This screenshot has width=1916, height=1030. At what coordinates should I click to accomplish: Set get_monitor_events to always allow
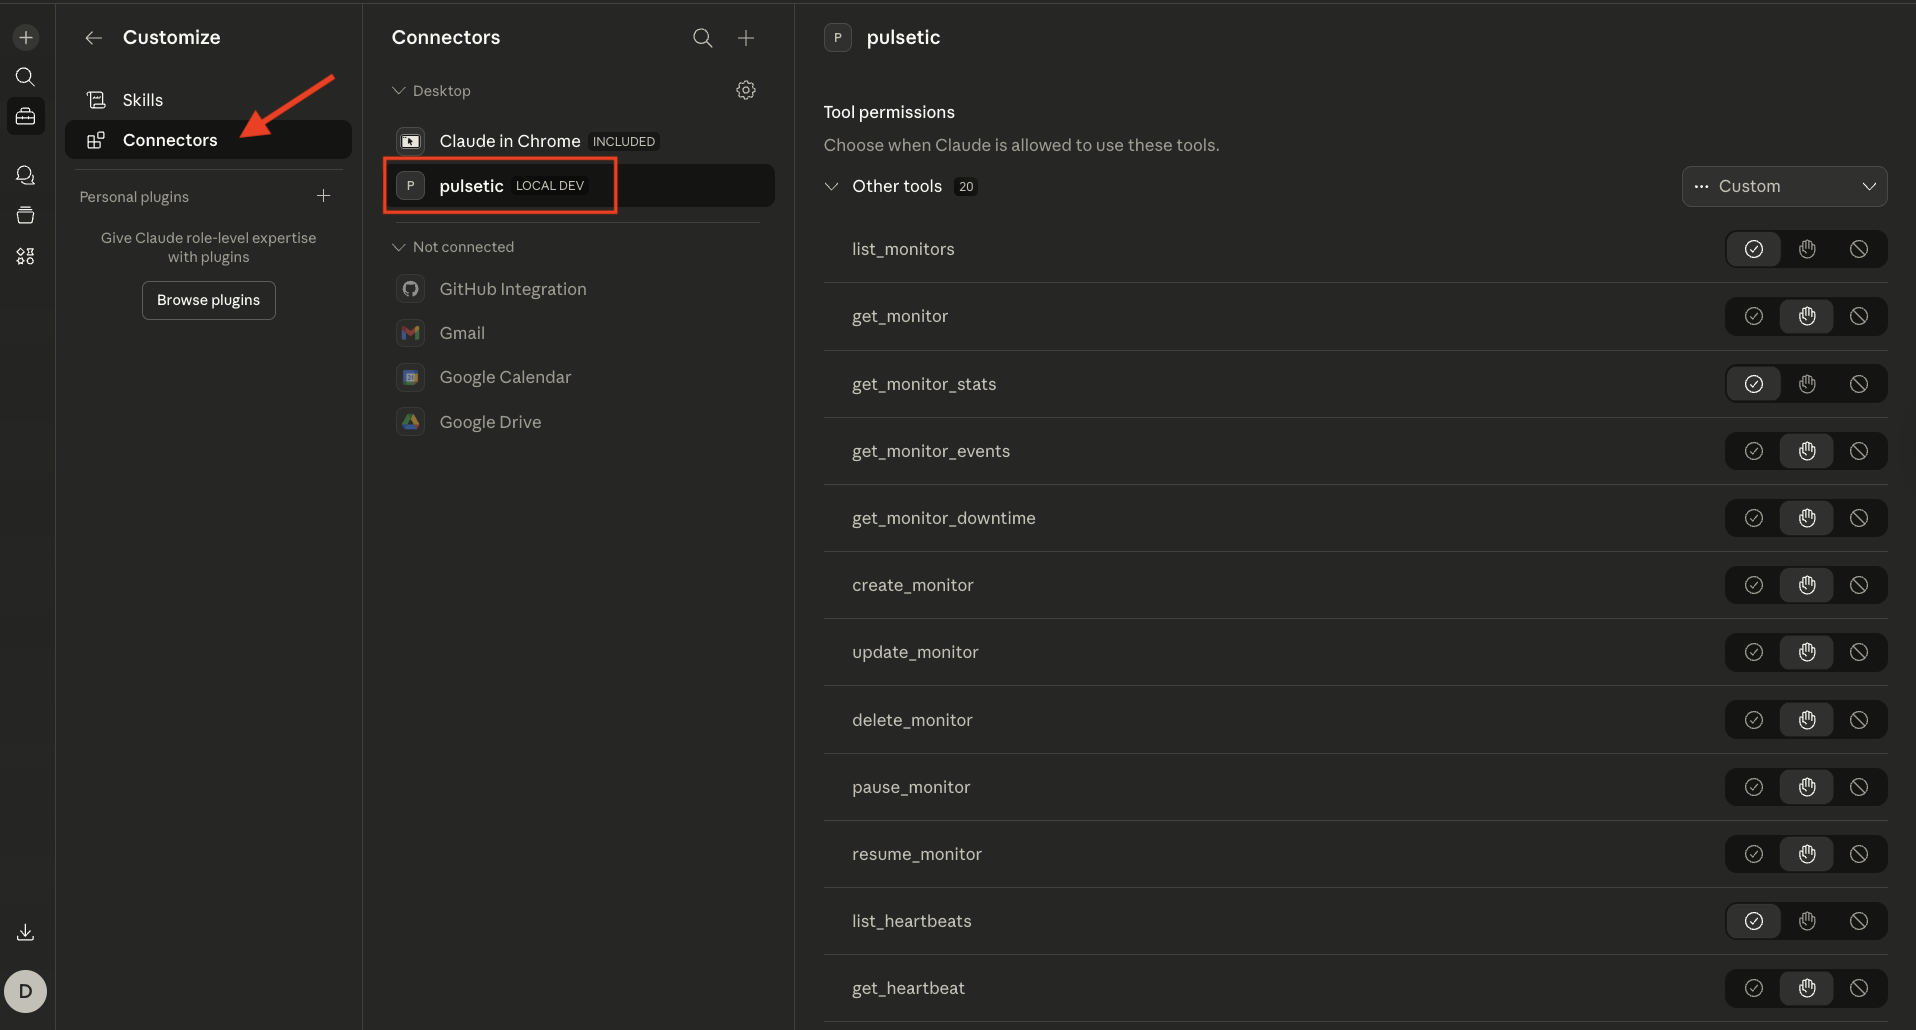[x=1754, y=451]
